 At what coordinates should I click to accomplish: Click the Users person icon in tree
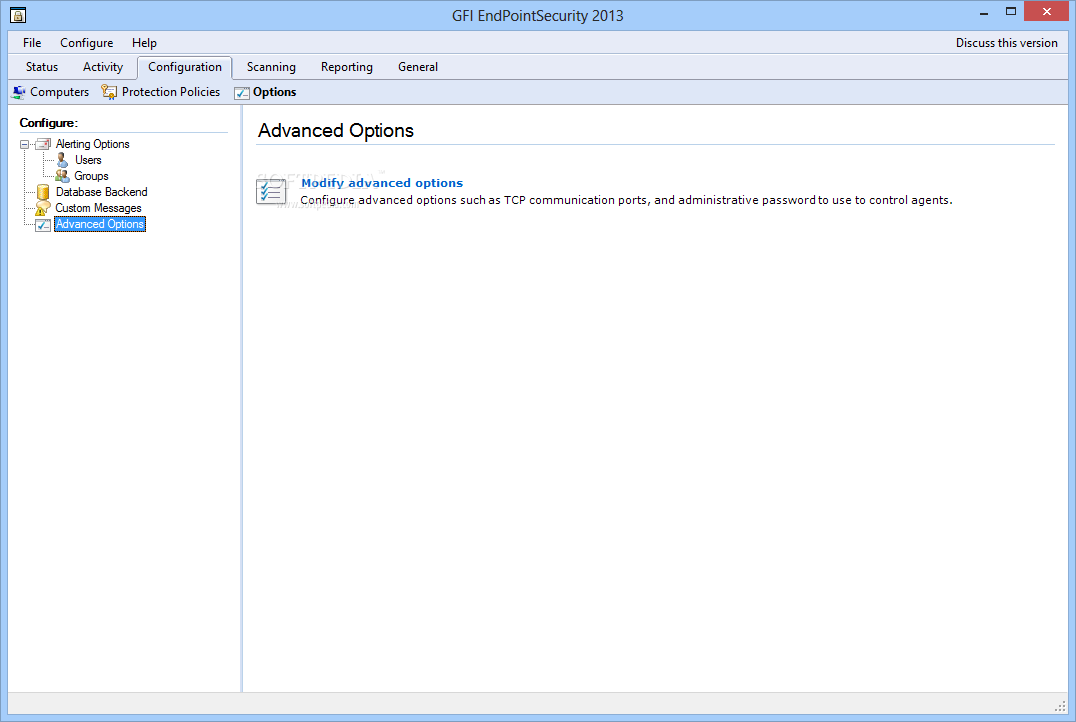pyautogui.click(x=62, y=160)
